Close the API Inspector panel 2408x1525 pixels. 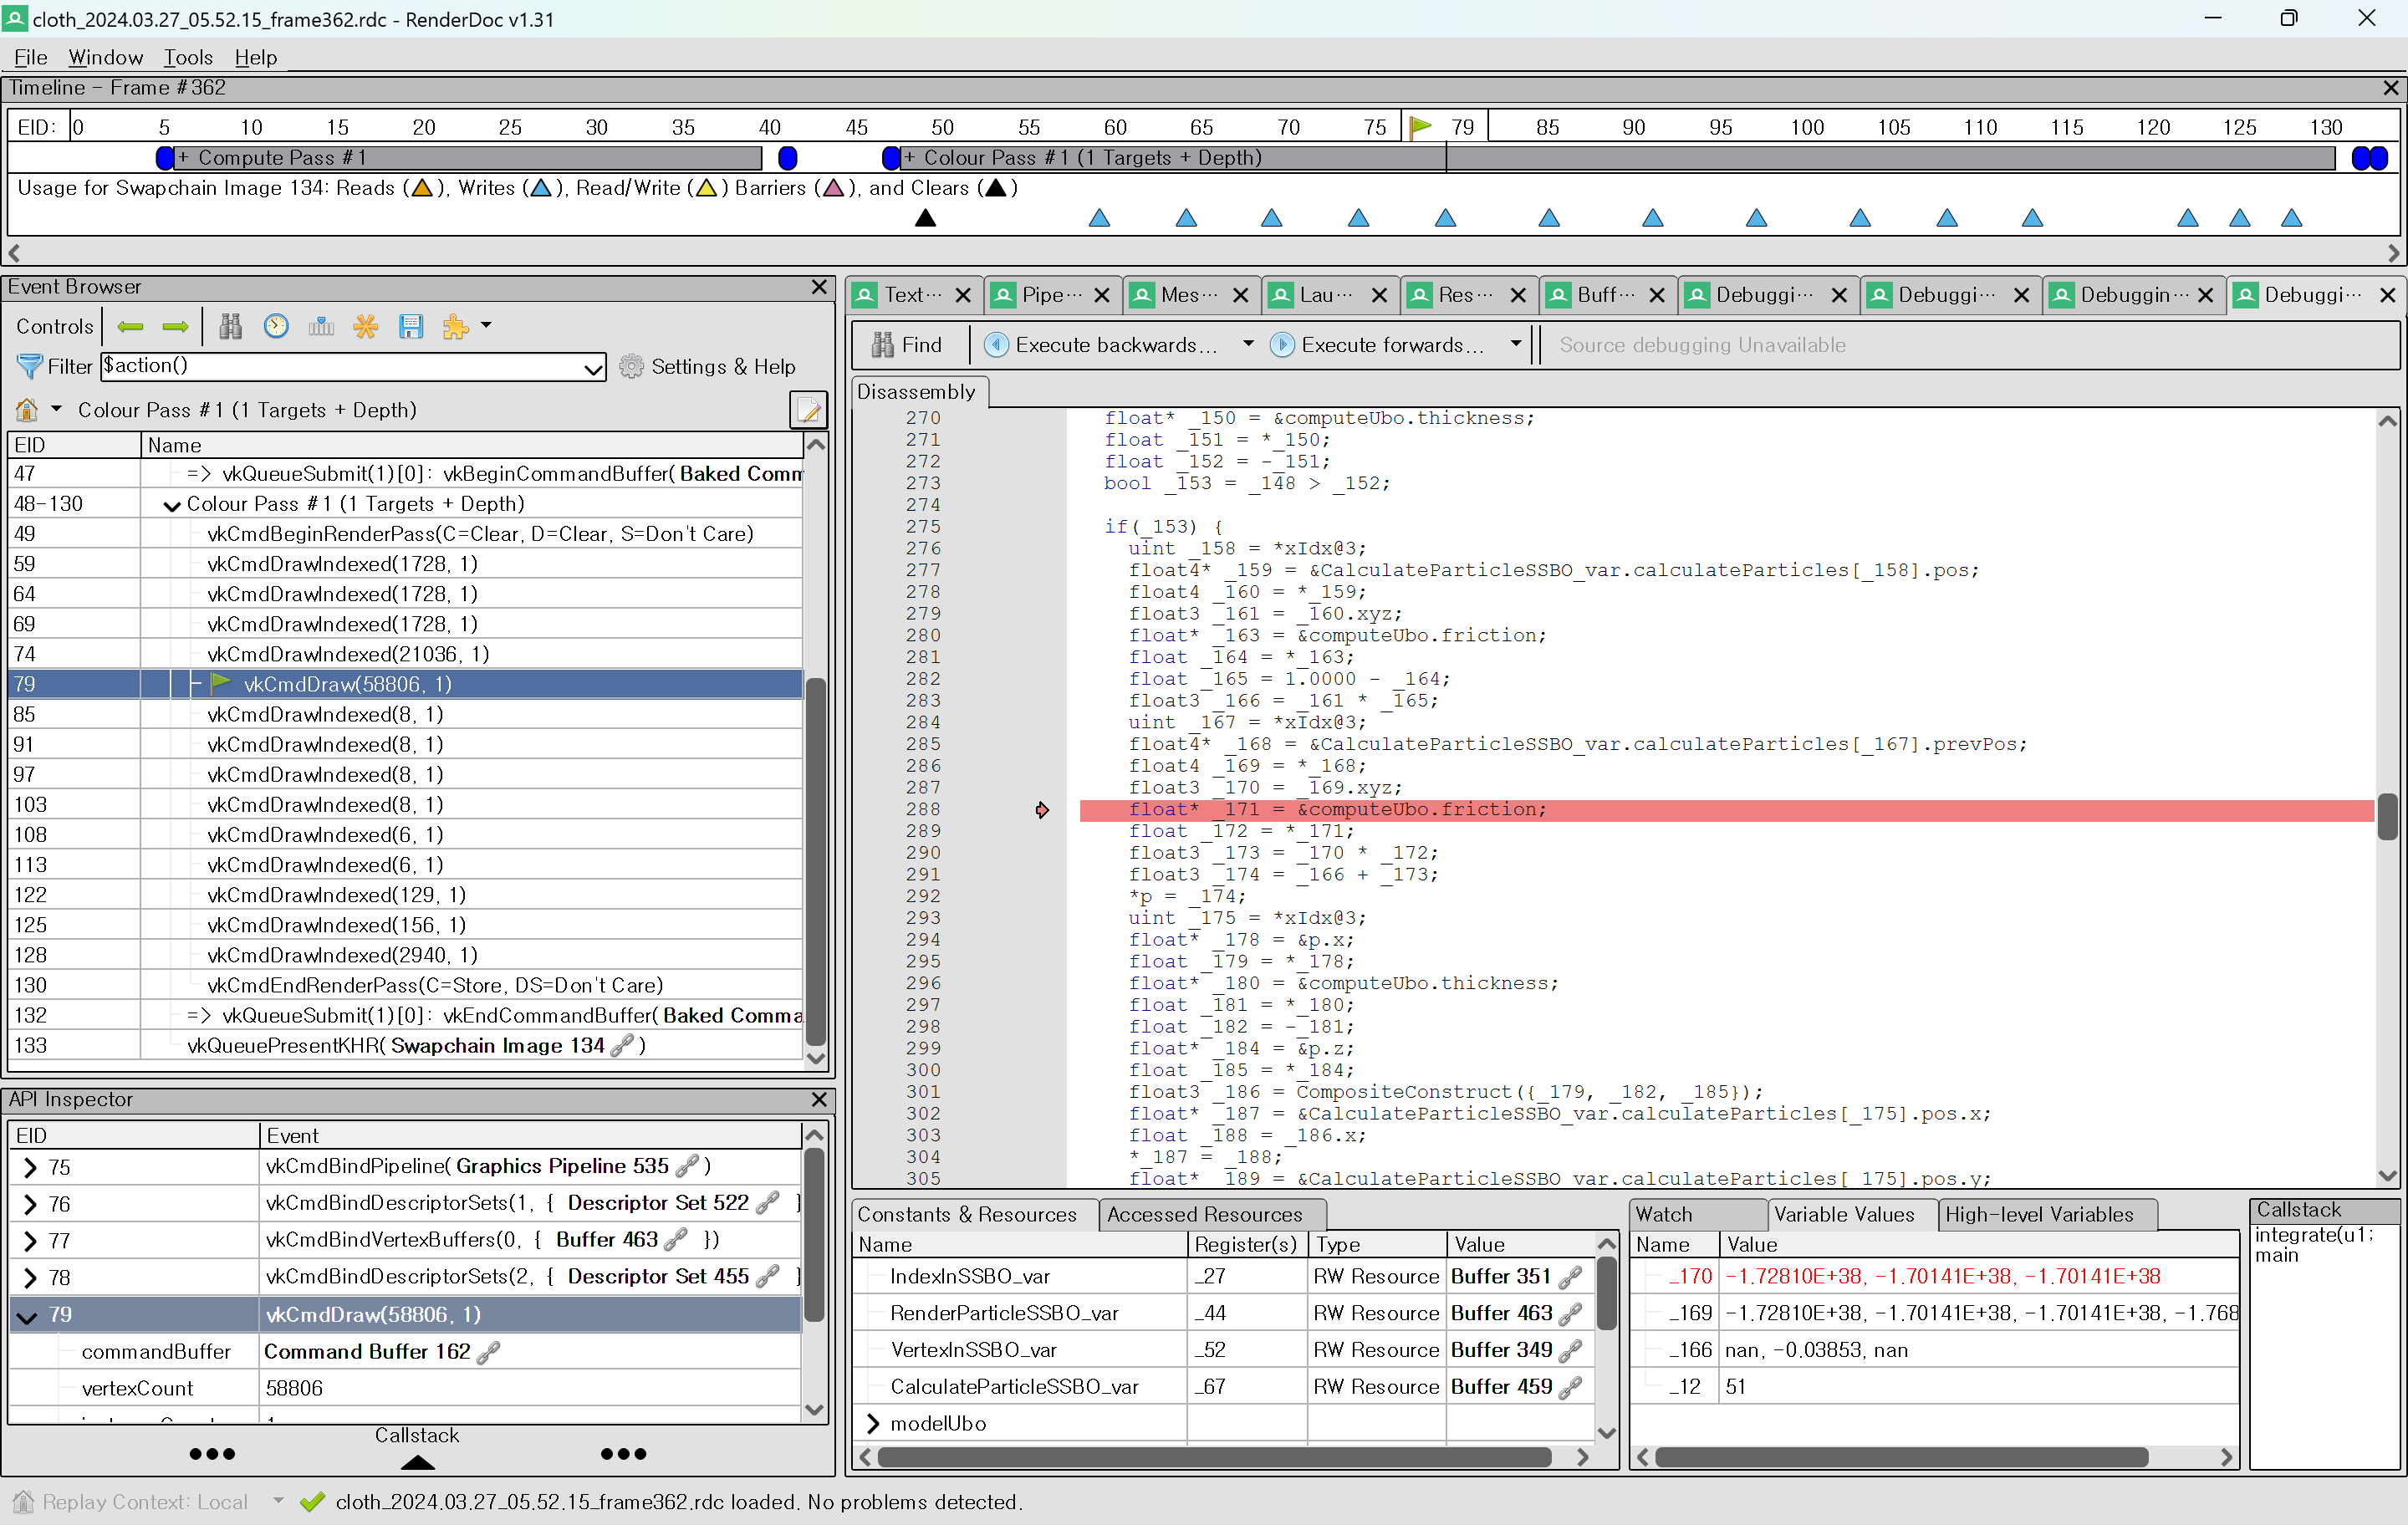coord(819,1100)
